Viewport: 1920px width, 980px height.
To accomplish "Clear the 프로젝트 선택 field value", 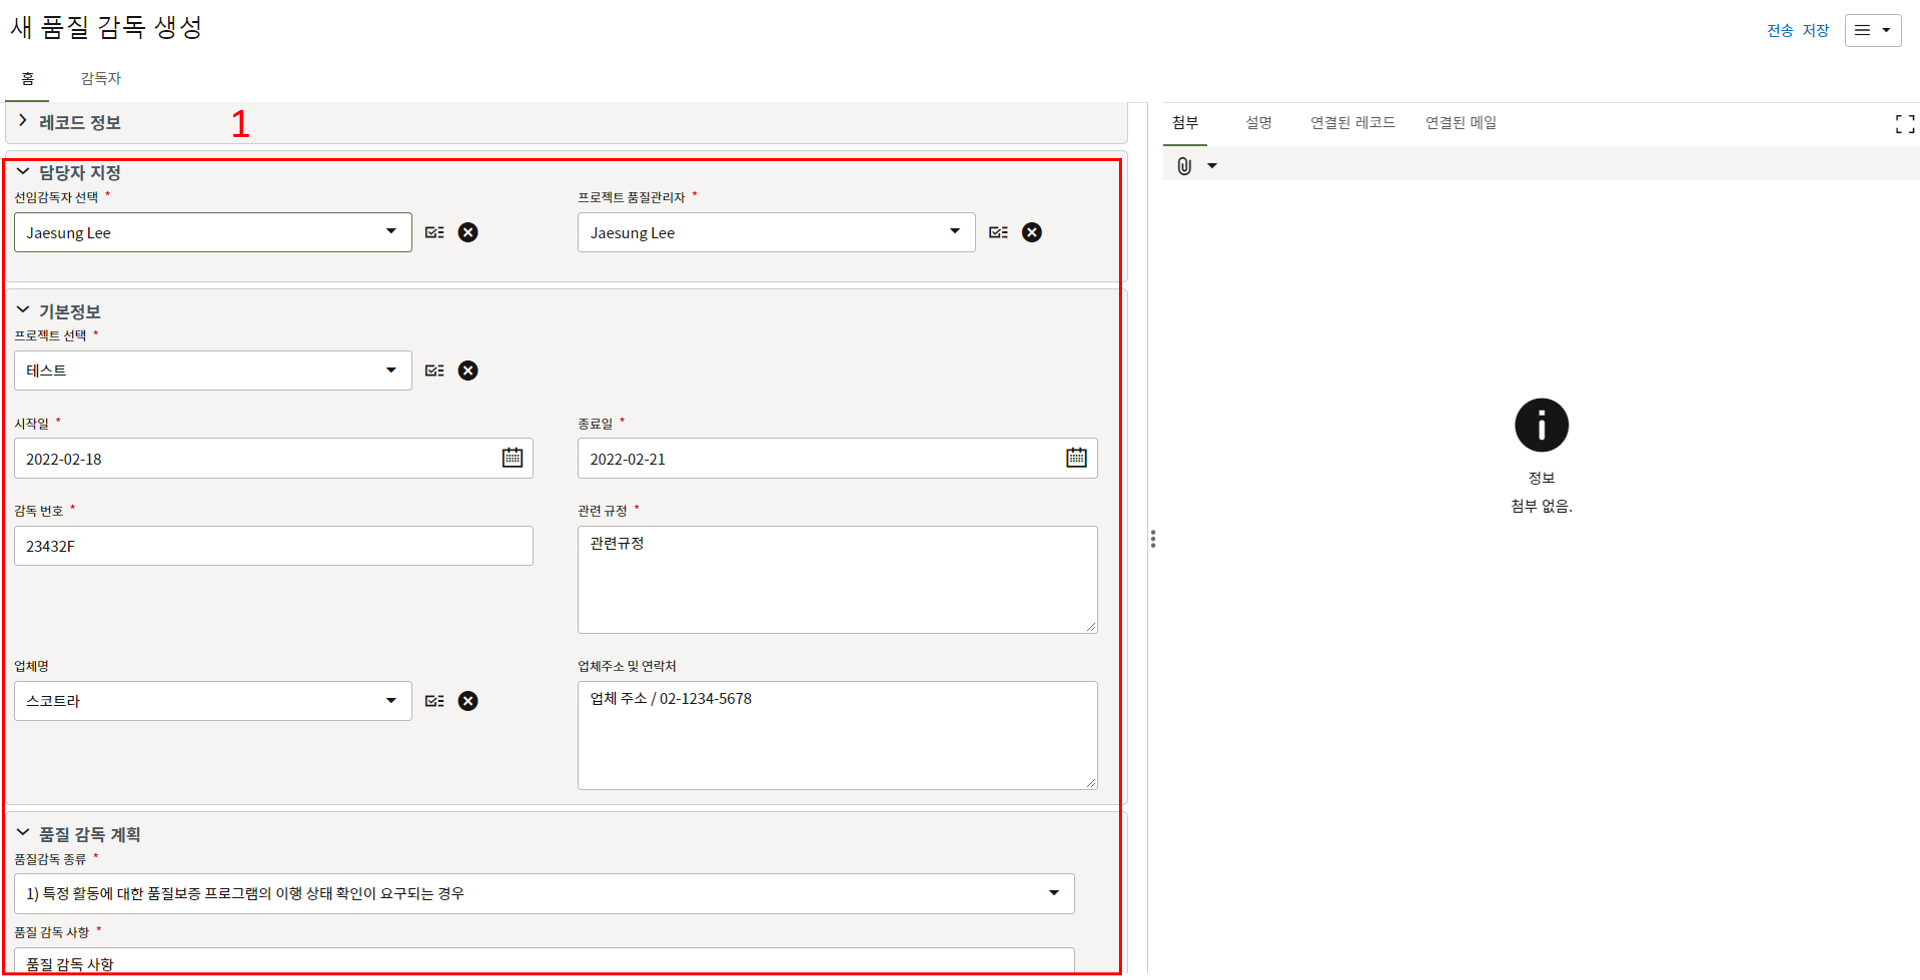I will (467, 370).
